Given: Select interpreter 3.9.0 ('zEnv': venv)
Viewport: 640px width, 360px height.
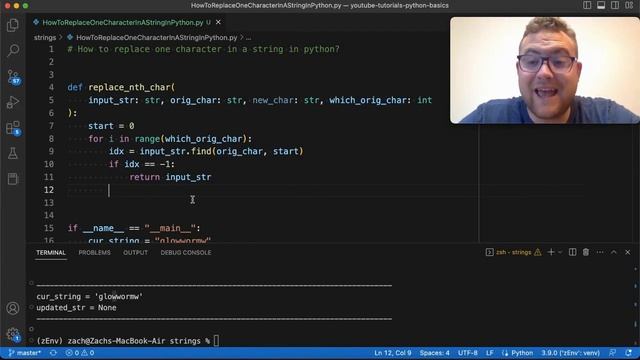Looking at the screenshot, I should click(x=571, y=353).
